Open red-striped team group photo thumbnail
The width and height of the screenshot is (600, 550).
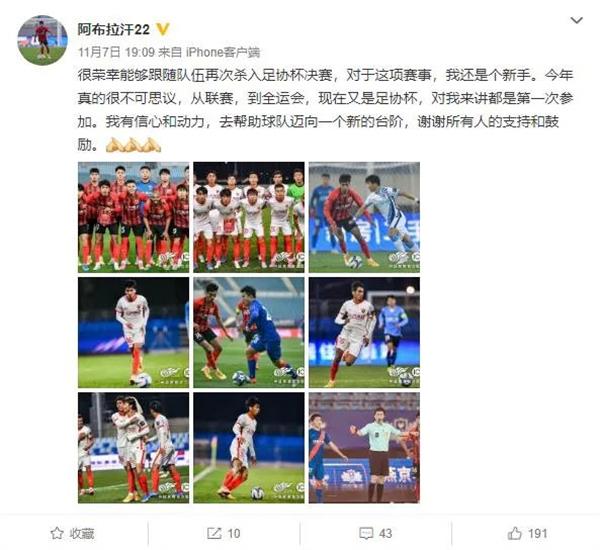[x=134, y=217]
